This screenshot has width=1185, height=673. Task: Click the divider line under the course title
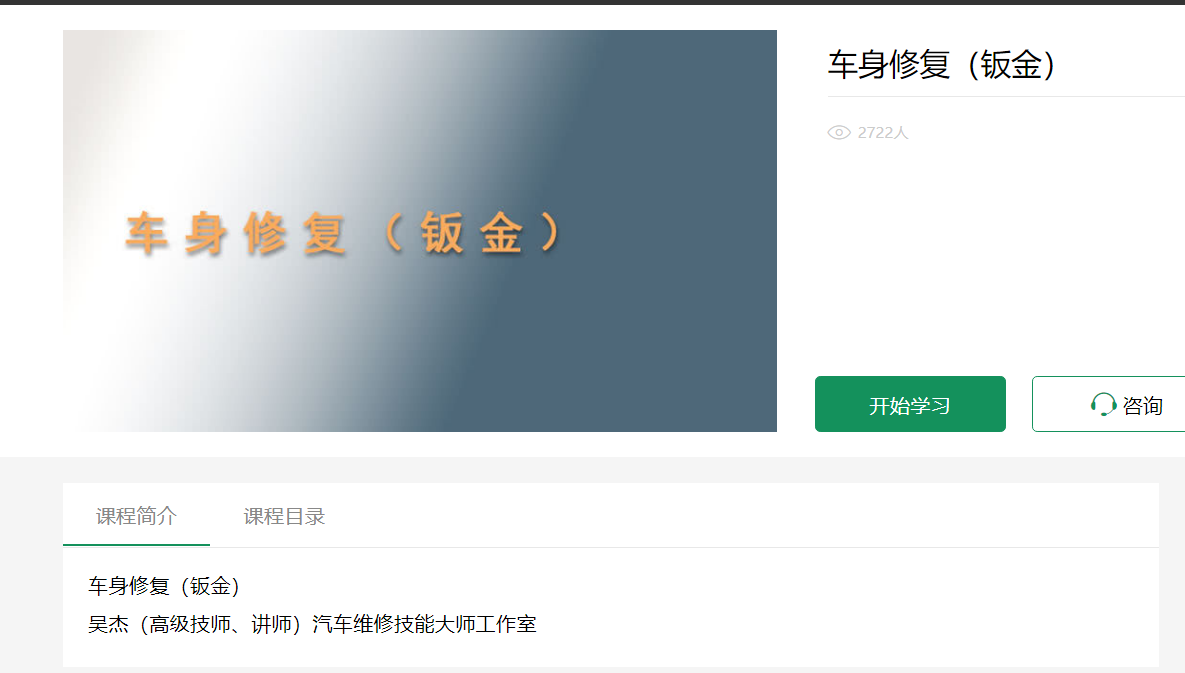pos(1006,97)
